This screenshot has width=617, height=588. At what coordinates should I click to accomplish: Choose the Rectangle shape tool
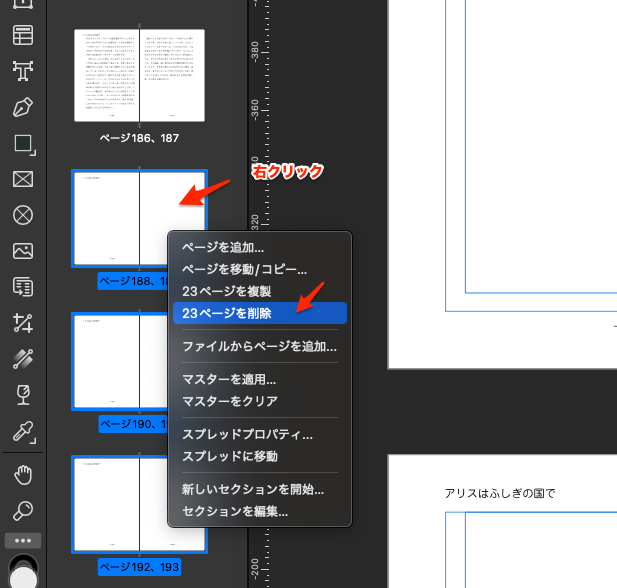pyautogui.click(x=23, y=143)
